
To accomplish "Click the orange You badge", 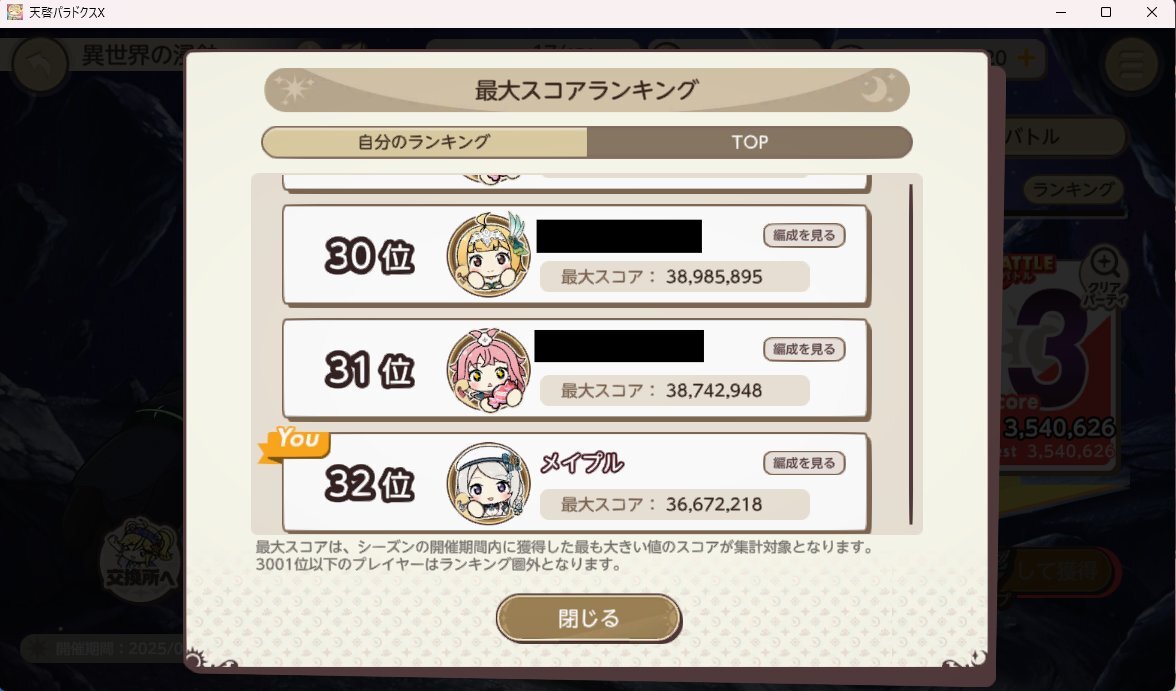I will point(295,443).
